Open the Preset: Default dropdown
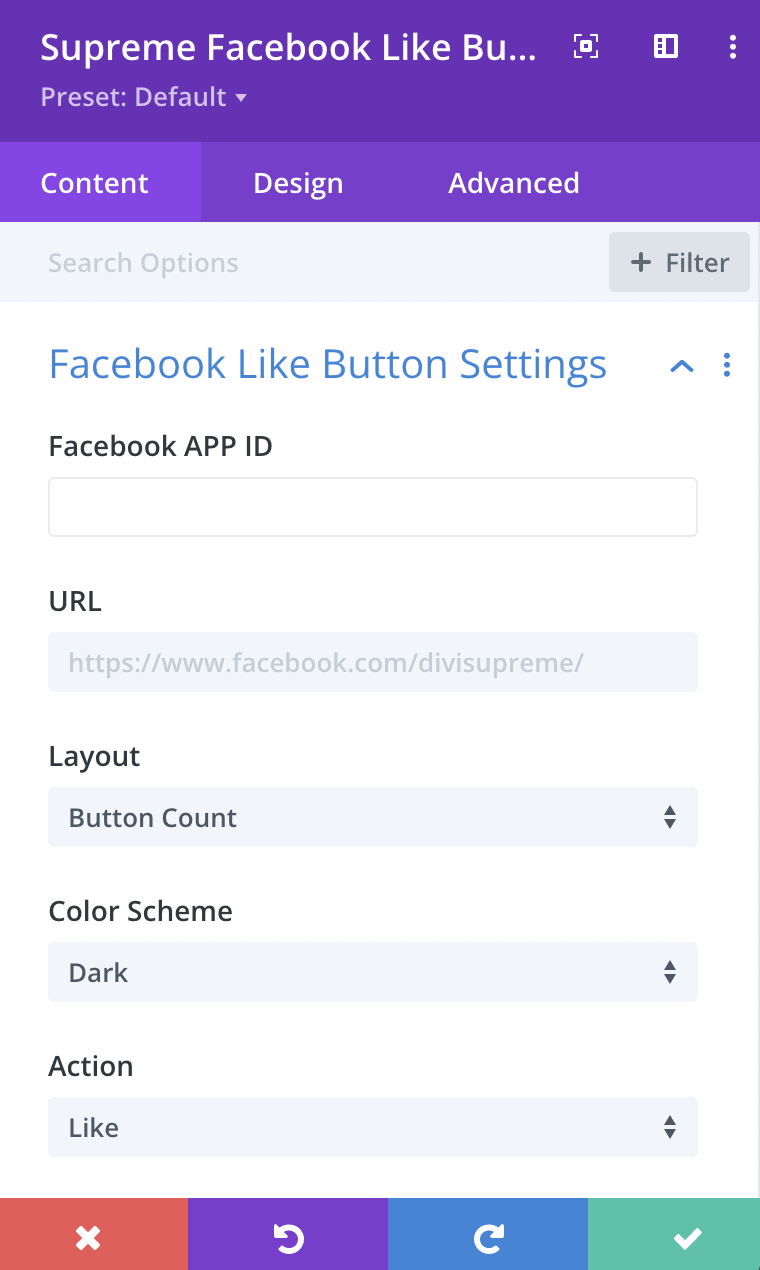This screenshot has height=1270, width=760. coord(144,97)
